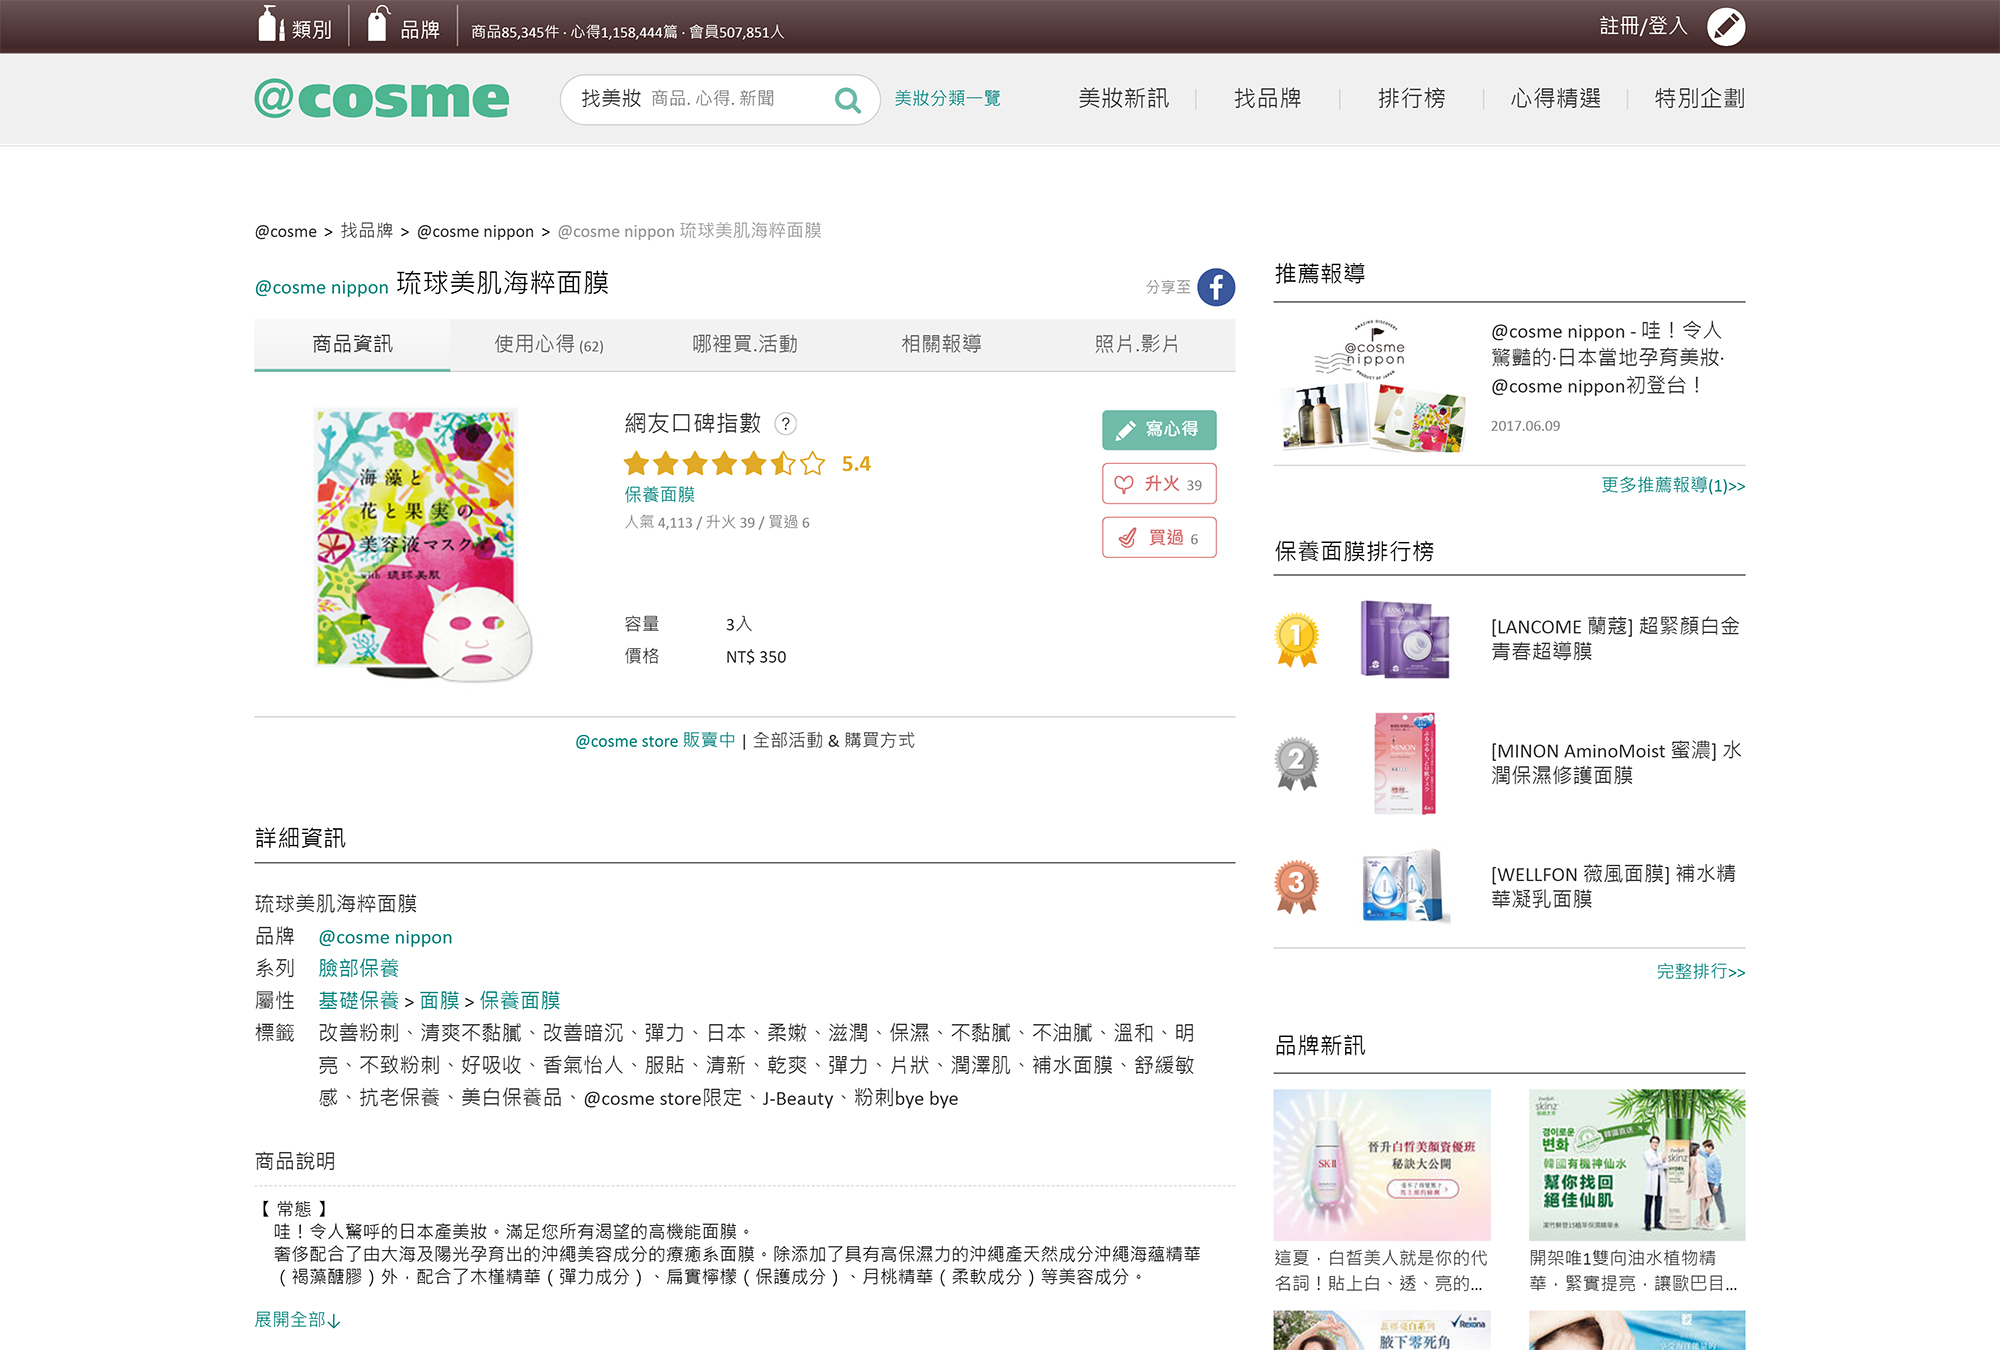
Task: Click the rank 1 gold medal badge
Action: [1296, 640]
